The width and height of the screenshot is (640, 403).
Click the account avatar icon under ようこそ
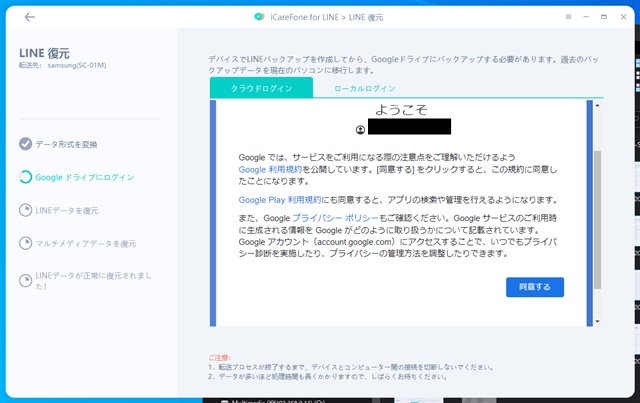360,129
